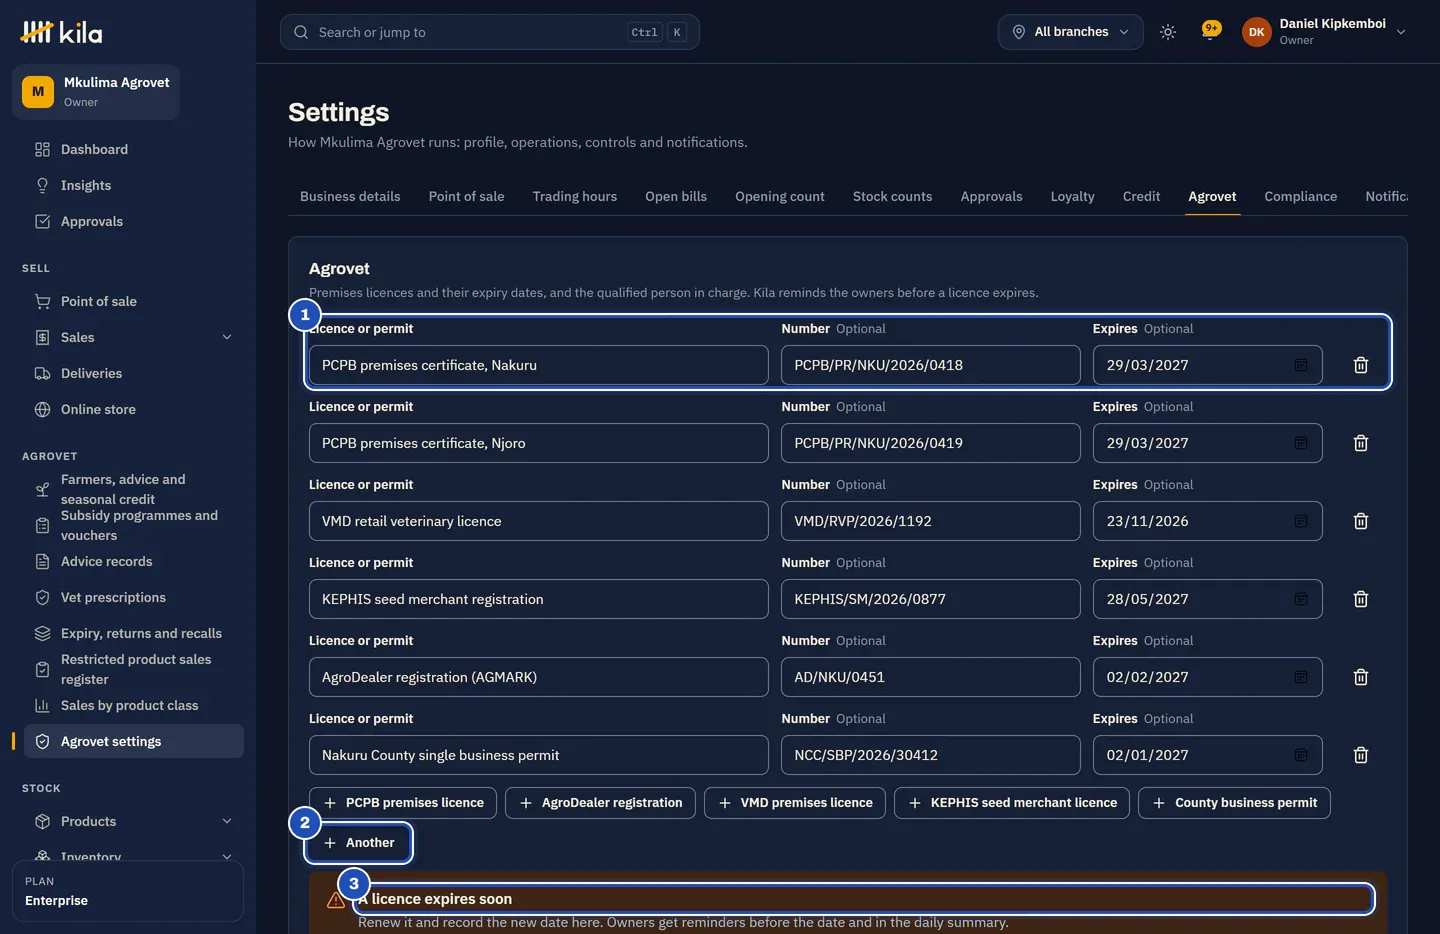This screenshot has width=1440, height=934.
Task: Click the Another button
Action: pyautogui.click(x=358, y=843)
